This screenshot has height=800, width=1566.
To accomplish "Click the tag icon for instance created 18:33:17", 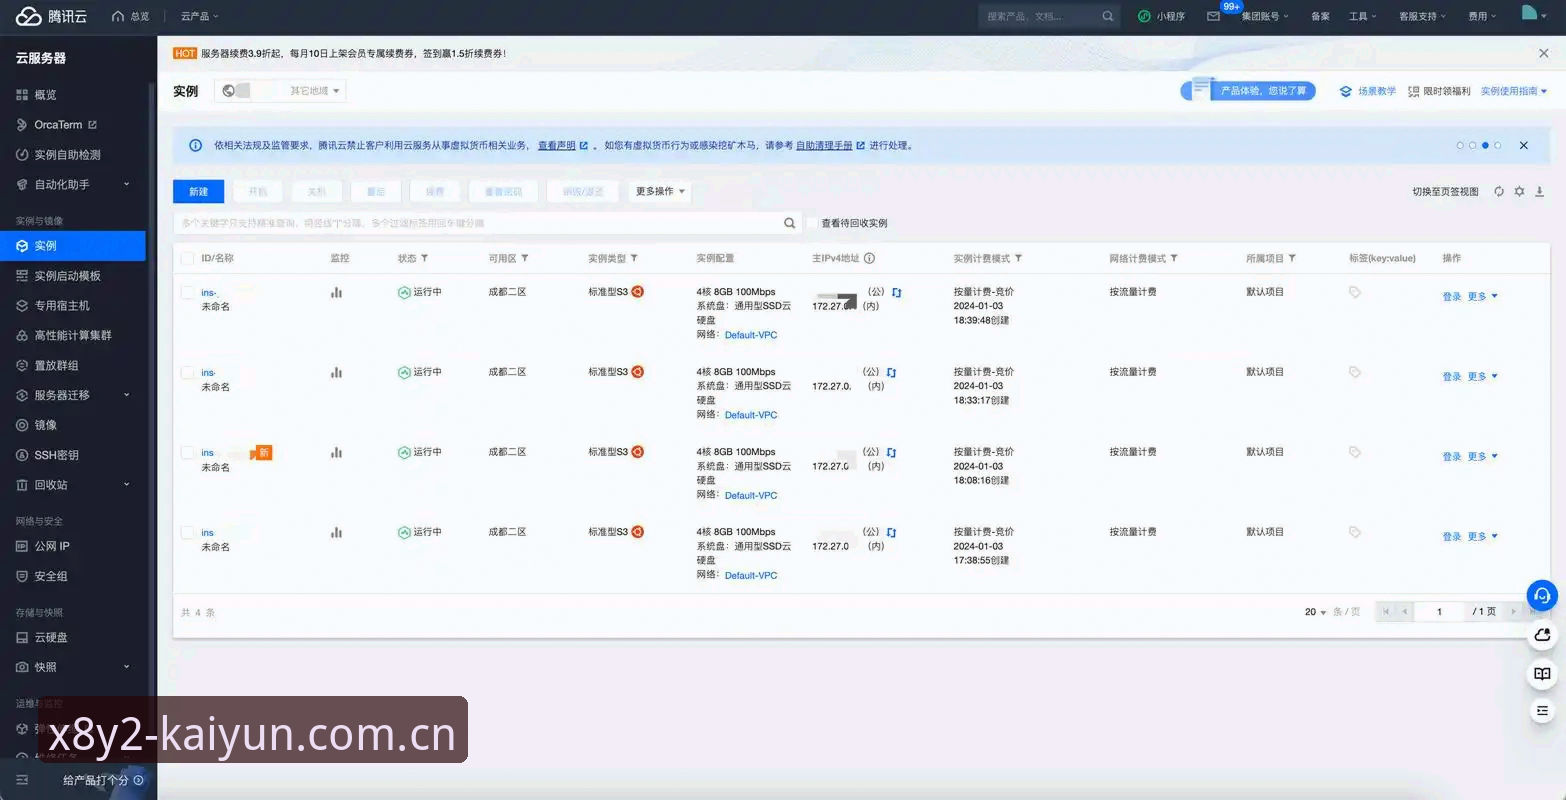I will [x=1355, y=372].
